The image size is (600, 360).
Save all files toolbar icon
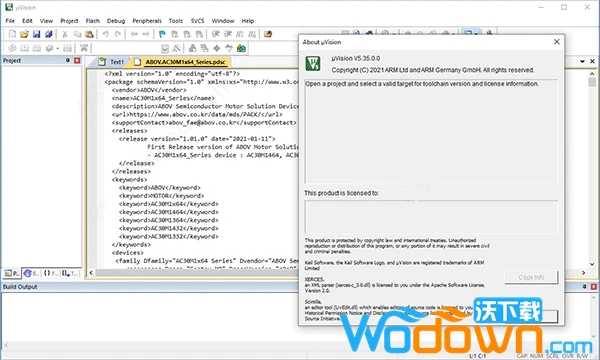(x=49, y=34)
